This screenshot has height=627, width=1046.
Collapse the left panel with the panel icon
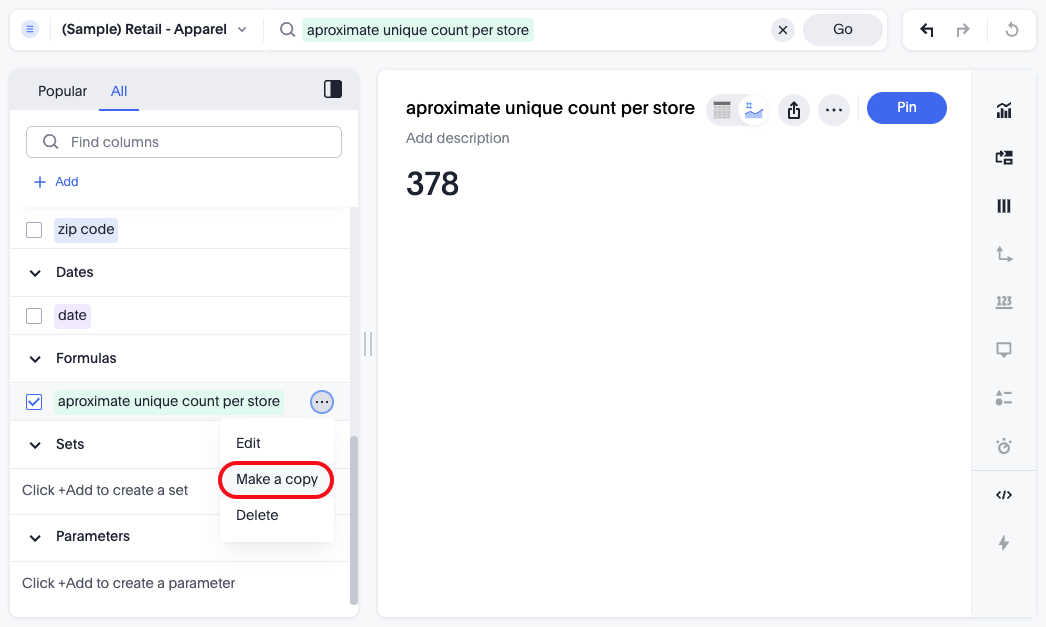pyautogui.click(x=333, y=90)
